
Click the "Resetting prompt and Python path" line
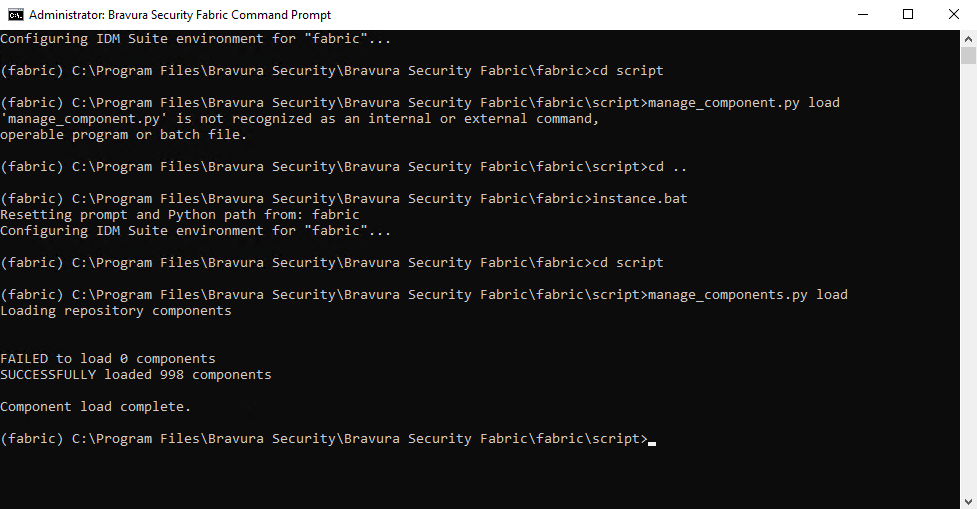(x=180, y=215)
